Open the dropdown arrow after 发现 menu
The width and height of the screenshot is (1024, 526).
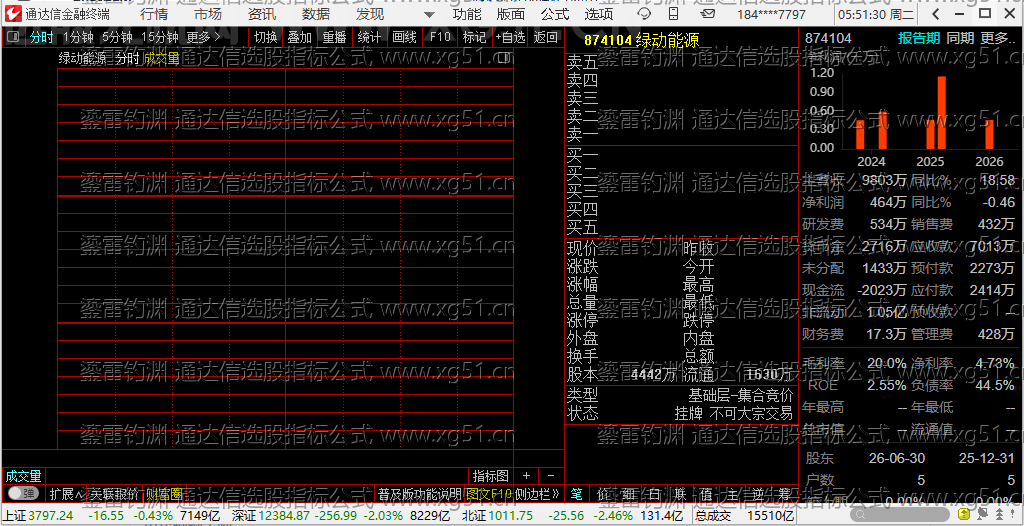428,14
